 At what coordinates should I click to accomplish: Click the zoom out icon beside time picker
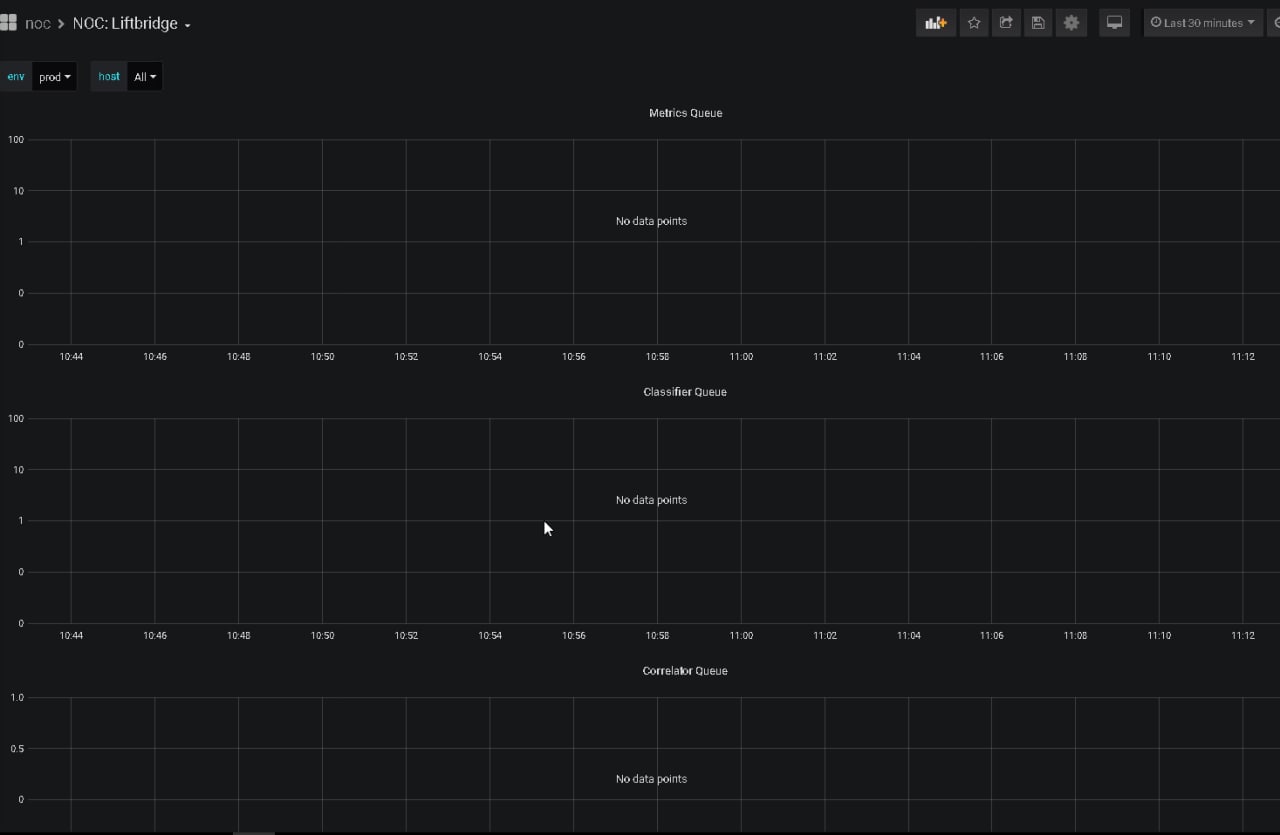1275,23
